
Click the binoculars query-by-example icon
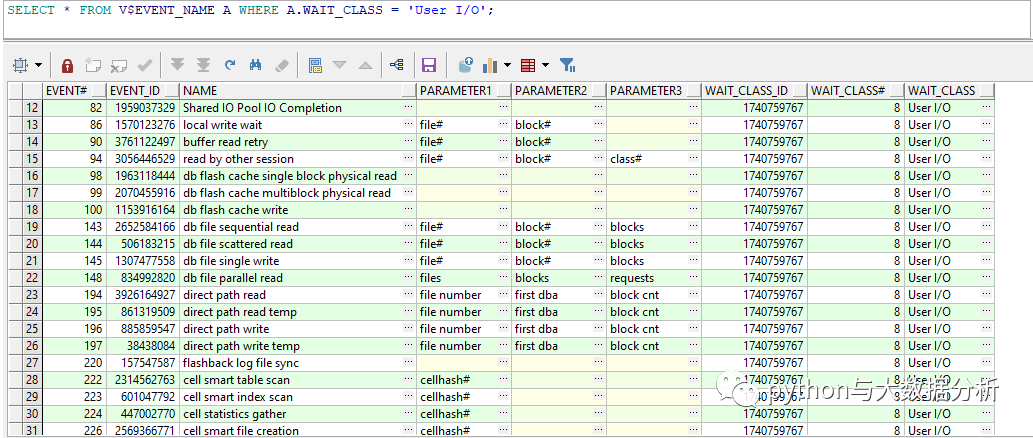click(256, 65)
